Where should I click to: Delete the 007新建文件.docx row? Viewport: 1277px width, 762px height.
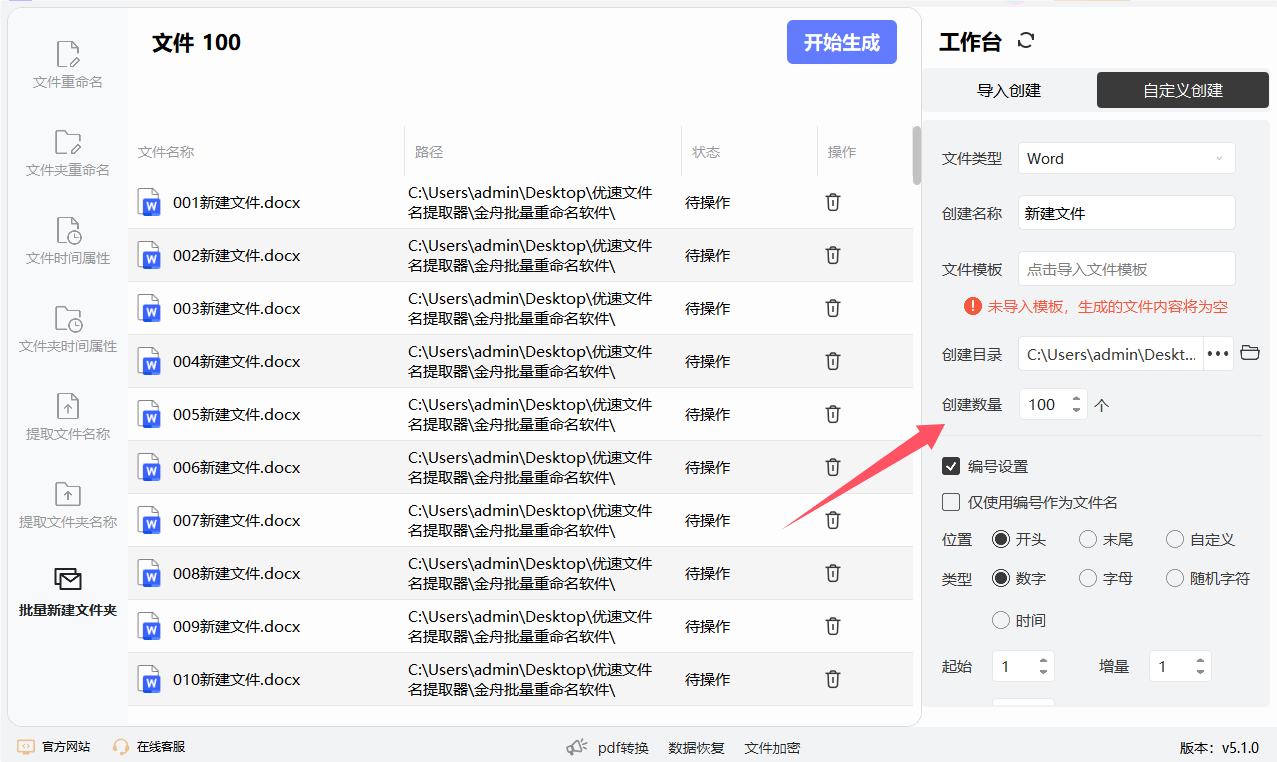click(x=832, y=520)
